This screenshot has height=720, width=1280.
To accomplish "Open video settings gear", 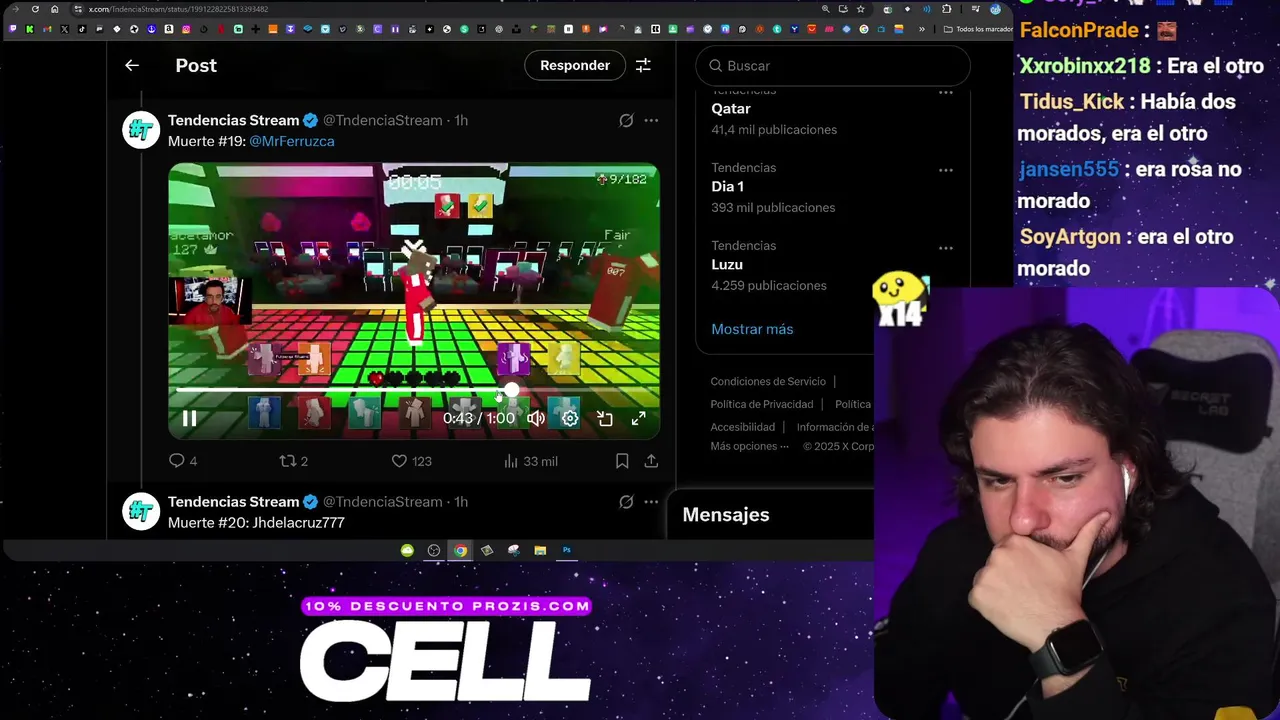I will tap(570, 418).
